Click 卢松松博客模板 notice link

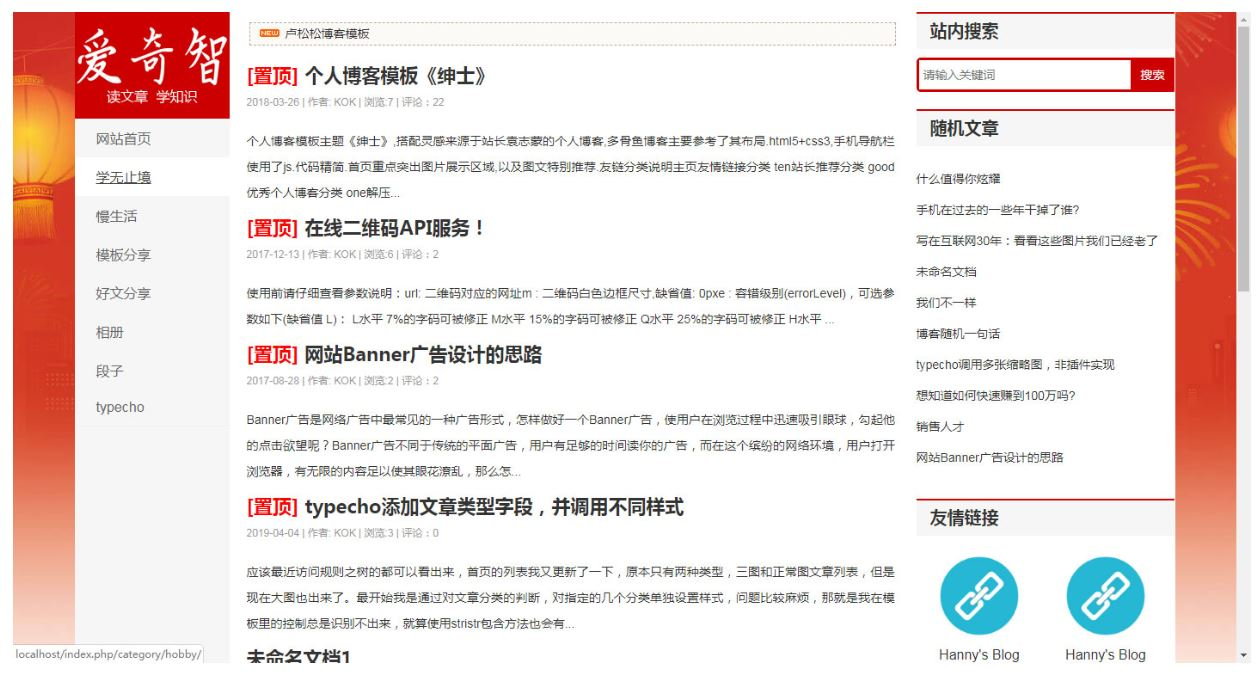(x=327, y=33)
